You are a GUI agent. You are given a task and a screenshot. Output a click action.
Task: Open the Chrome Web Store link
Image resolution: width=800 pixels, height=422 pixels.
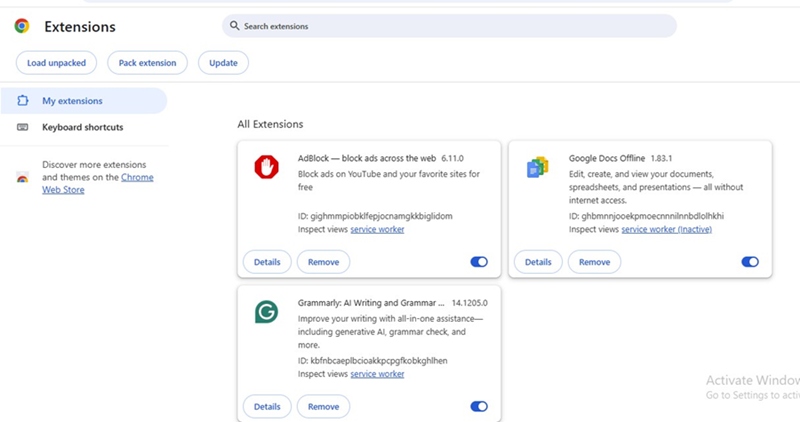98,183
